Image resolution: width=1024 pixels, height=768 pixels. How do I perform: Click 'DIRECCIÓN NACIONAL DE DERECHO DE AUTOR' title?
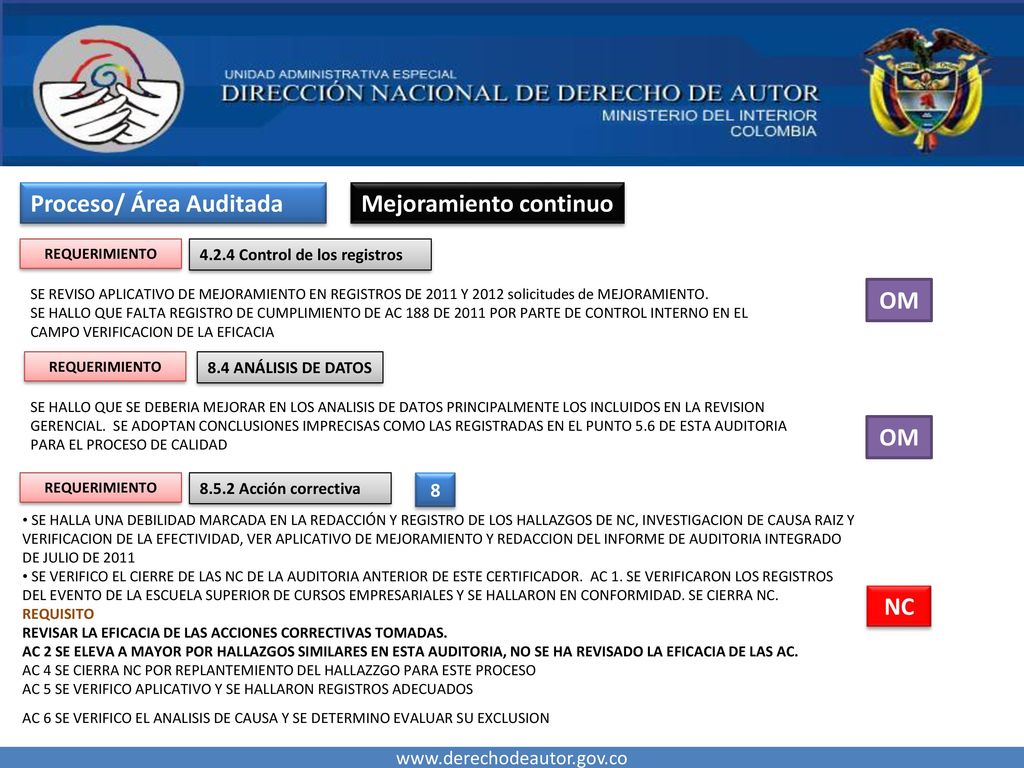point(520,93)
